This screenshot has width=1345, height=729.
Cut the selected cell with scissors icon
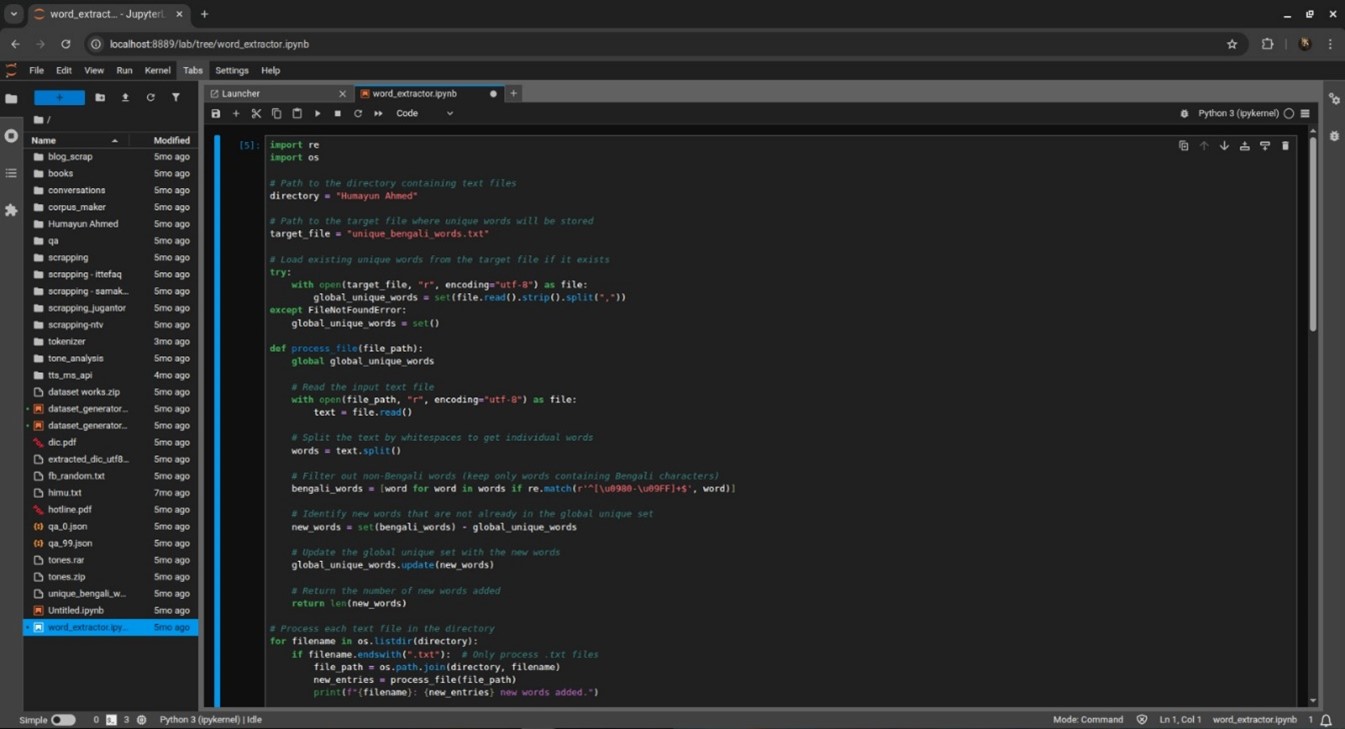tap(256, 114)
